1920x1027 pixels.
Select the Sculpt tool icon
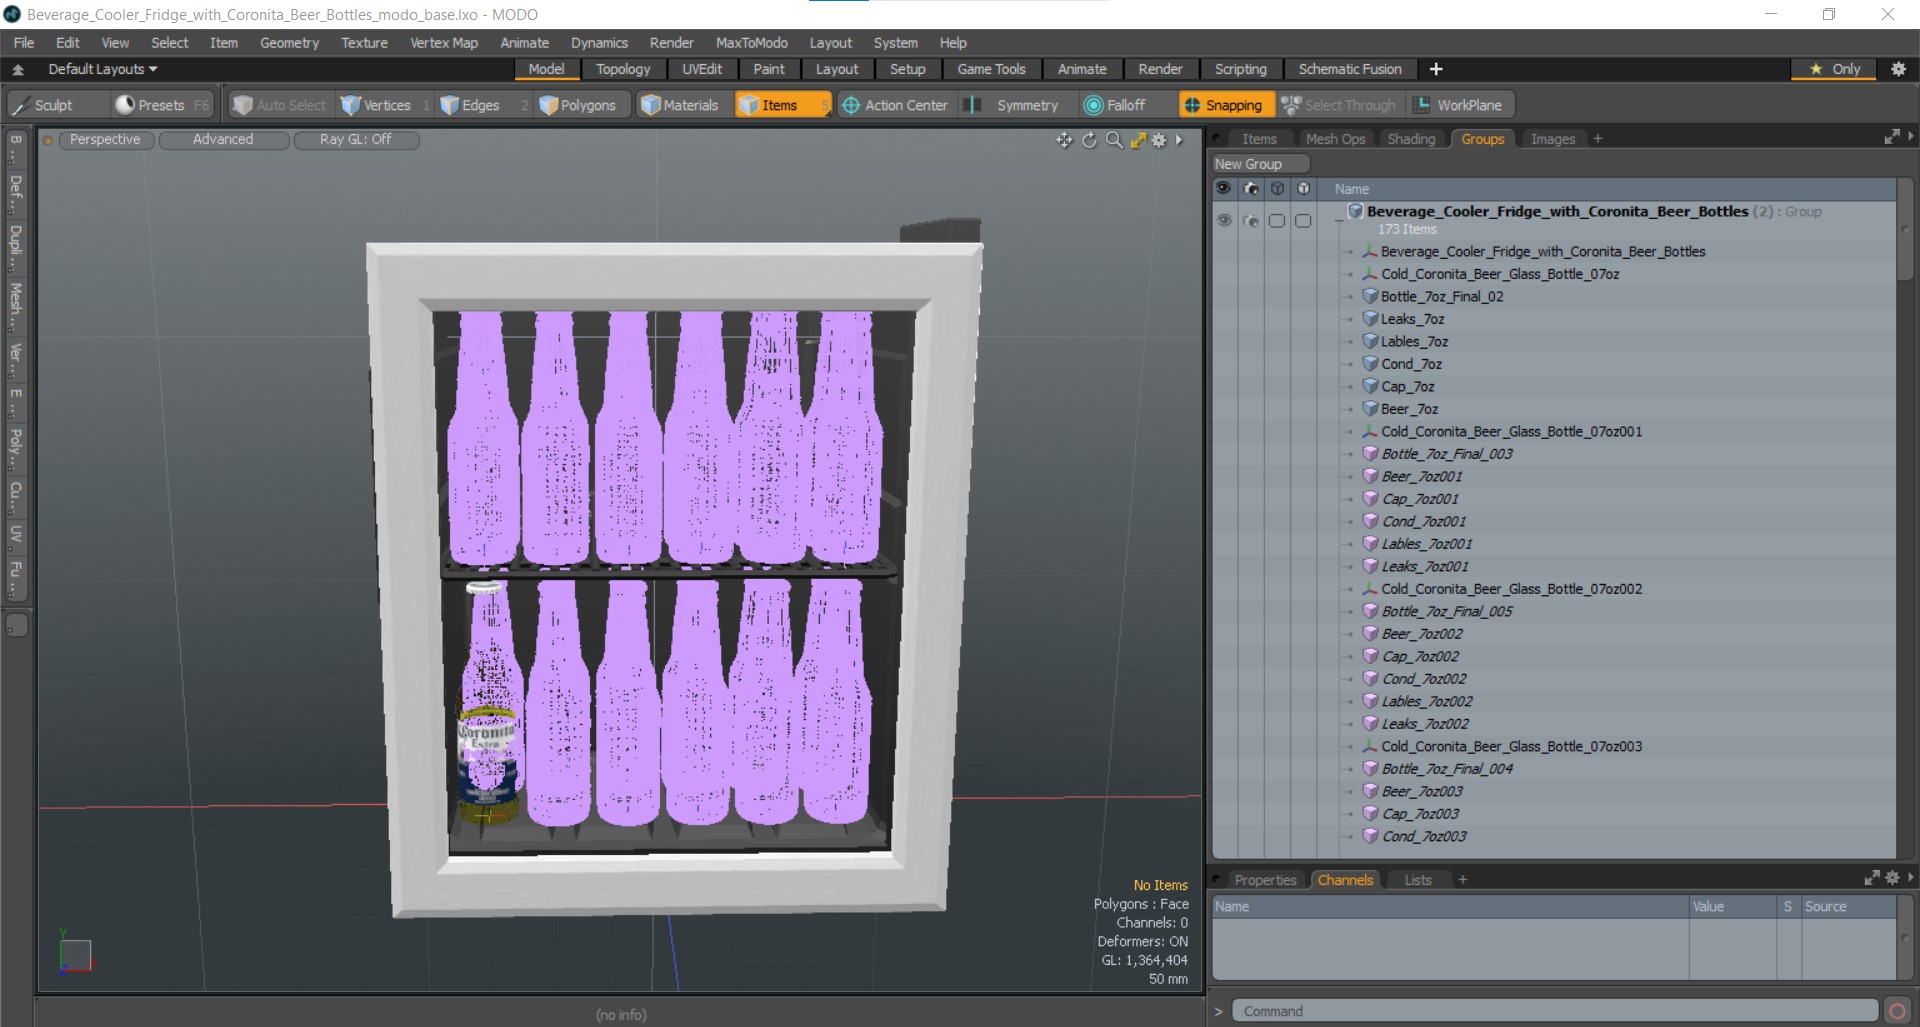click(x=21, y=105)
